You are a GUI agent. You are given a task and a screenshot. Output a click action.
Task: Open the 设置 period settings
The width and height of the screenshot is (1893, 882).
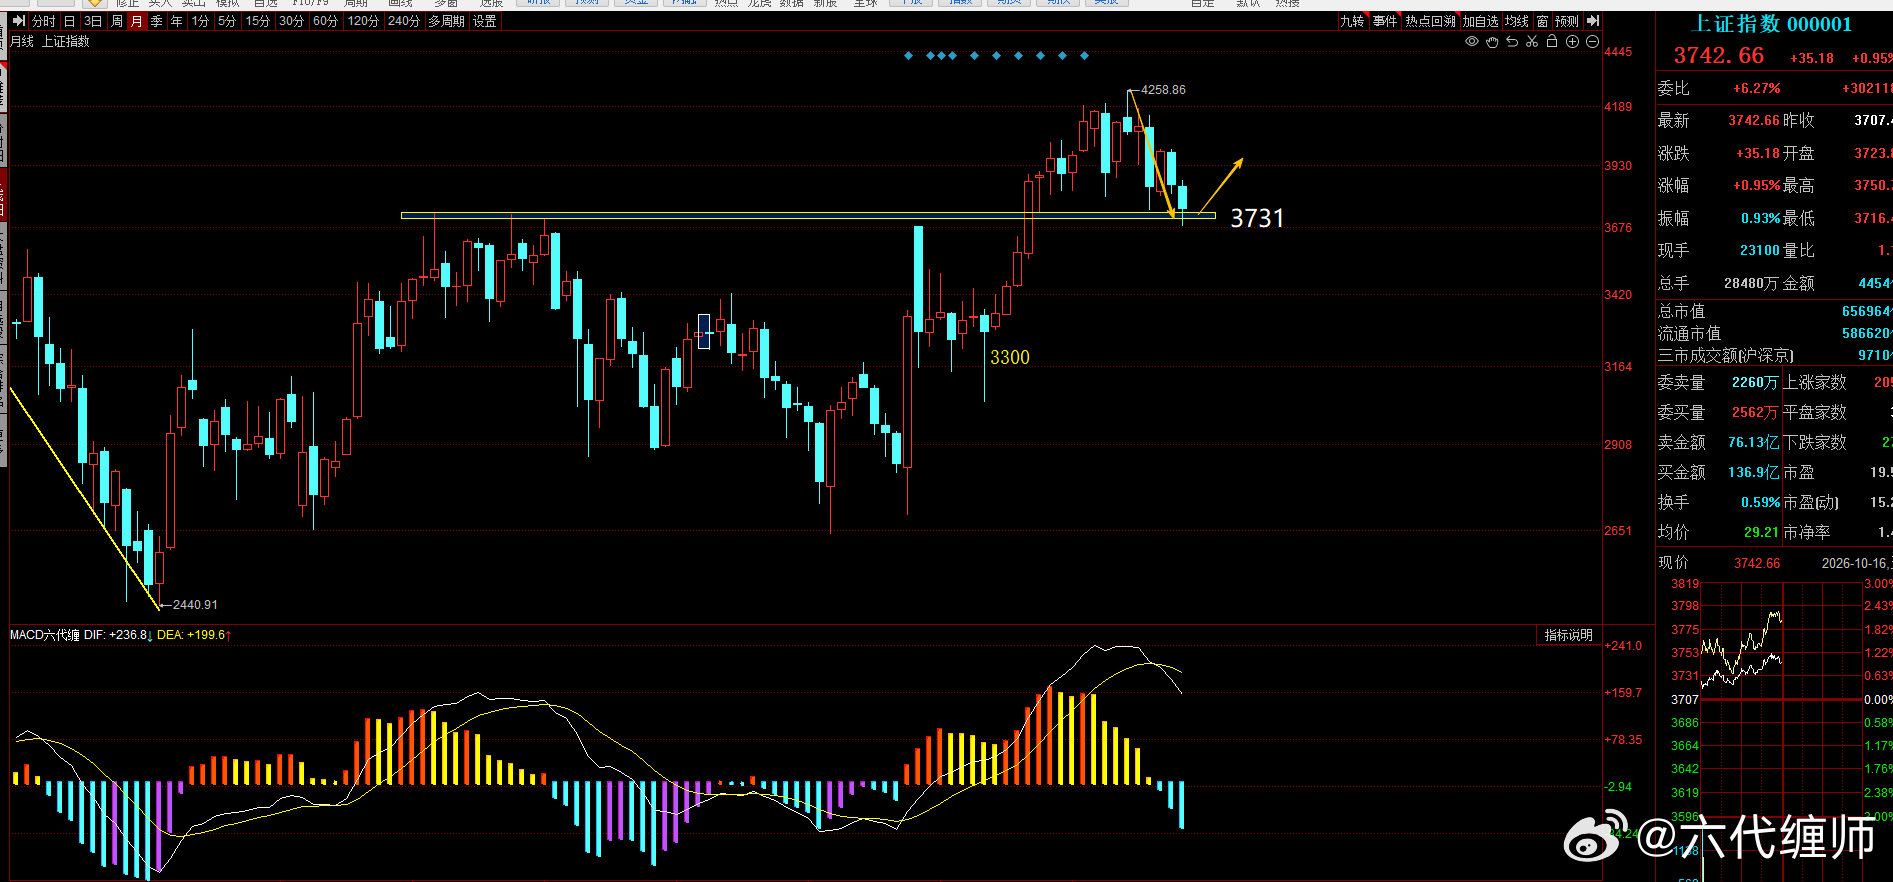click(485, 21)
